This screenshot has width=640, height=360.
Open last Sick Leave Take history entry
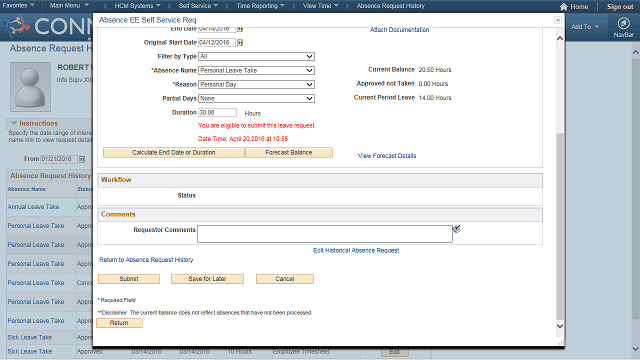pyautogui.click(x=30, y=351)
